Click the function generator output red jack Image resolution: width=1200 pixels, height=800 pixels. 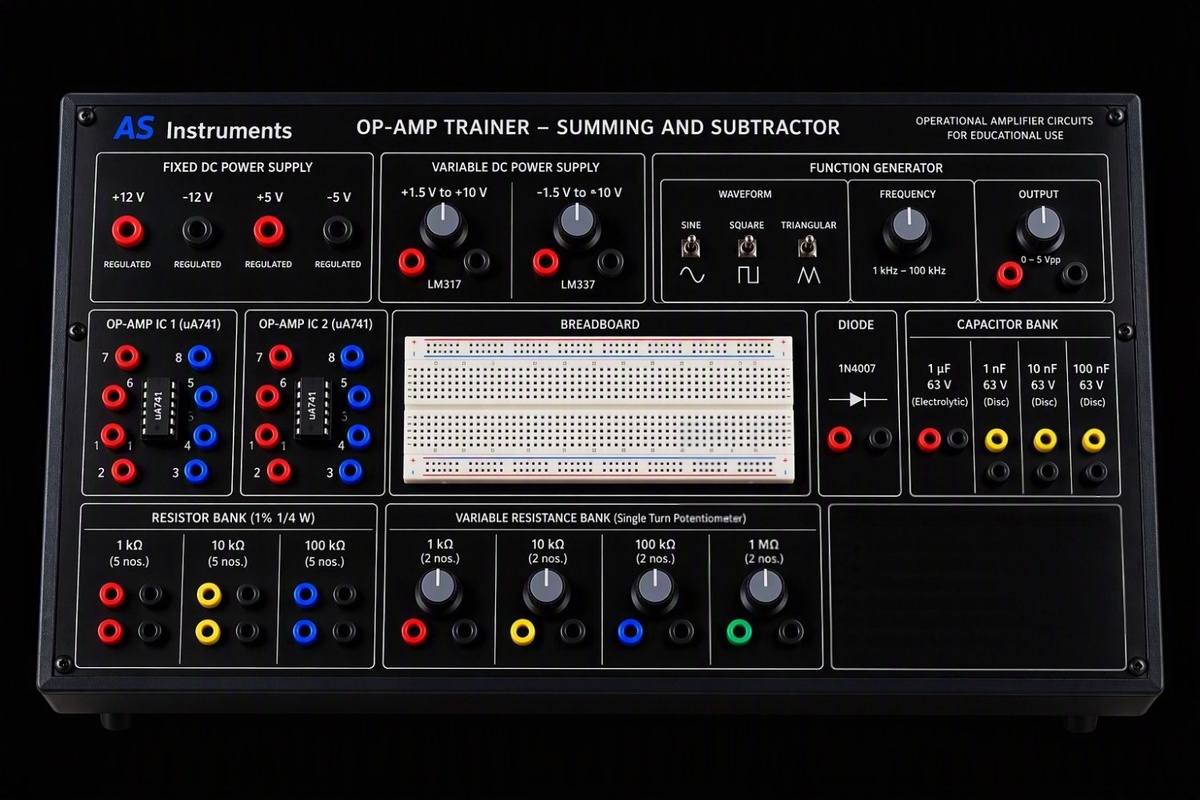(x=1010, y=274)
